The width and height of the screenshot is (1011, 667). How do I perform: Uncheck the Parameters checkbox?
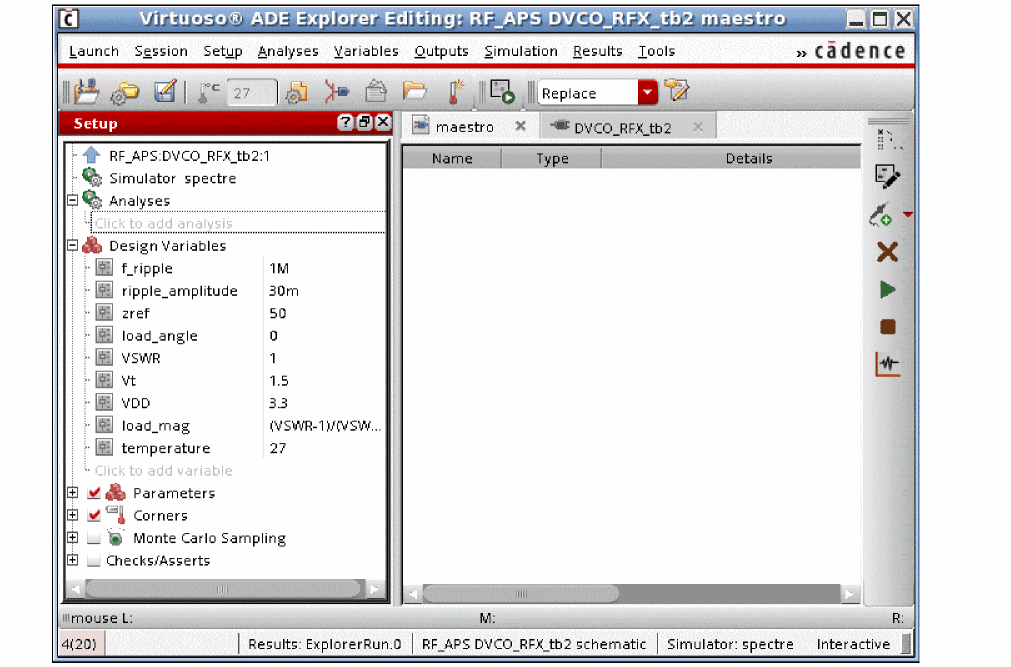coord(95,493)
